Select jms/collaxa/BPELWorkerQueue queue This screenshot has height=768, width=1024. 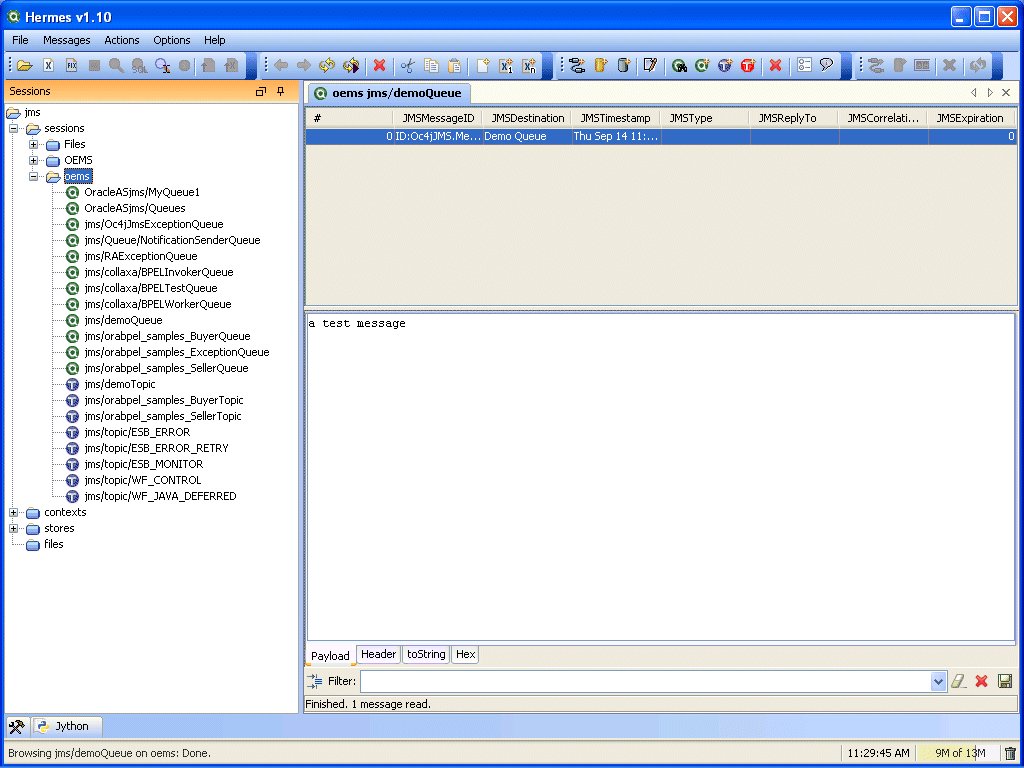click(157, 304)
